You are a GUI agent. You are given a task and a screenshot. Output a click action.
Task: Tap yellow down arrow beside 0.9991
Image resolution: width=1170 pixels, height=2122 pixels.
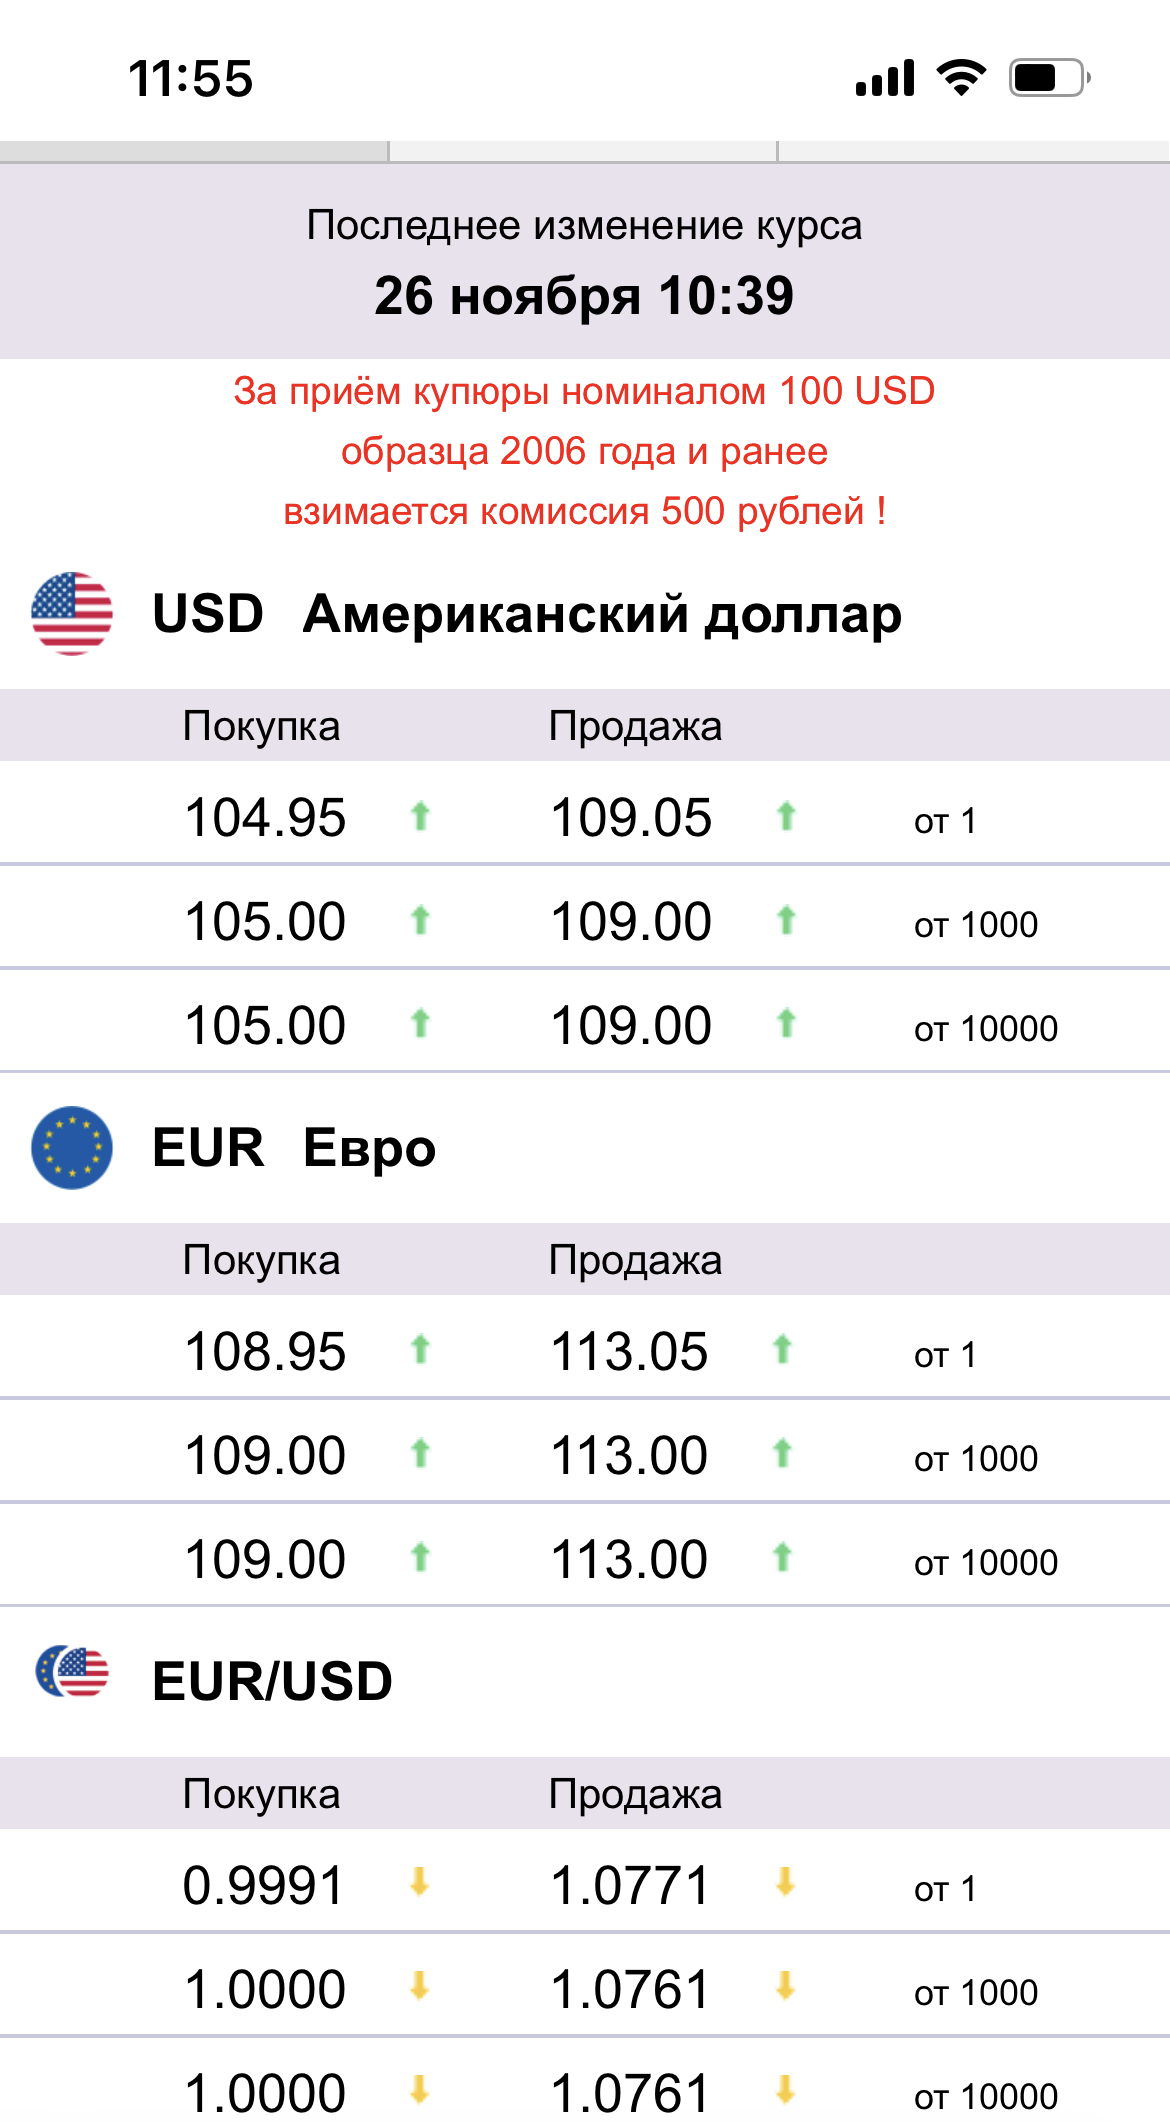pyautogui.click(x=420, y=1883)
